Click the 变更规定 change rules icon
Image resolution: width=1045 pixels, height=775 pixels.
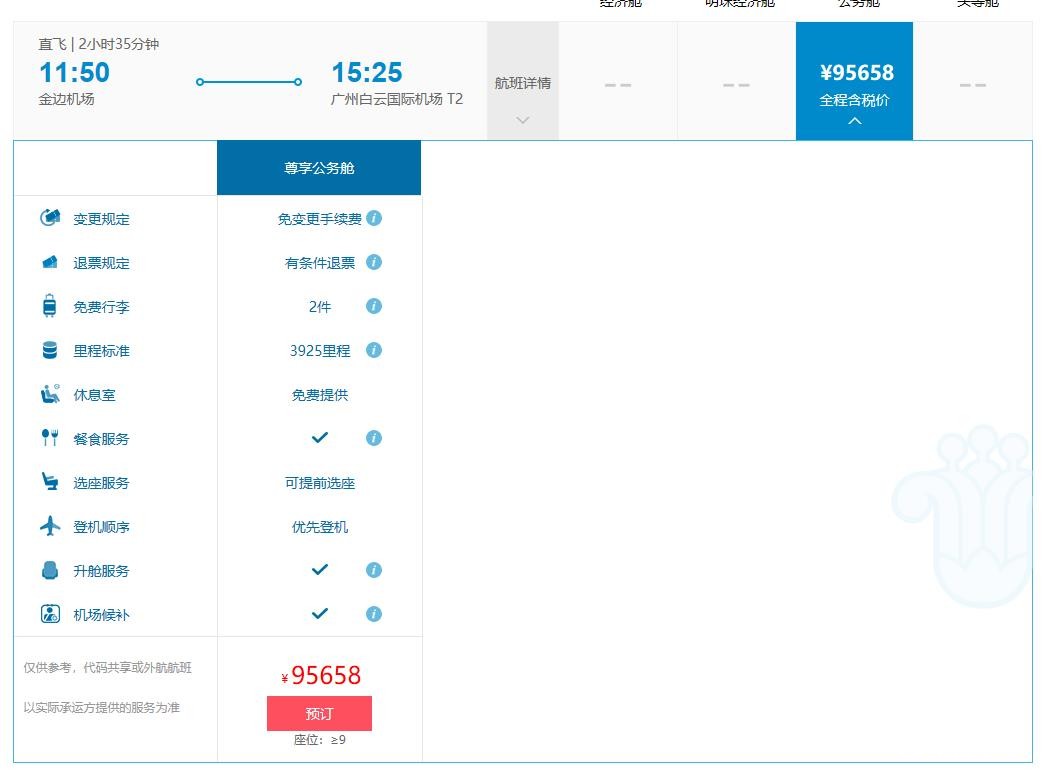pyautogui.click(x=50, y=217)
